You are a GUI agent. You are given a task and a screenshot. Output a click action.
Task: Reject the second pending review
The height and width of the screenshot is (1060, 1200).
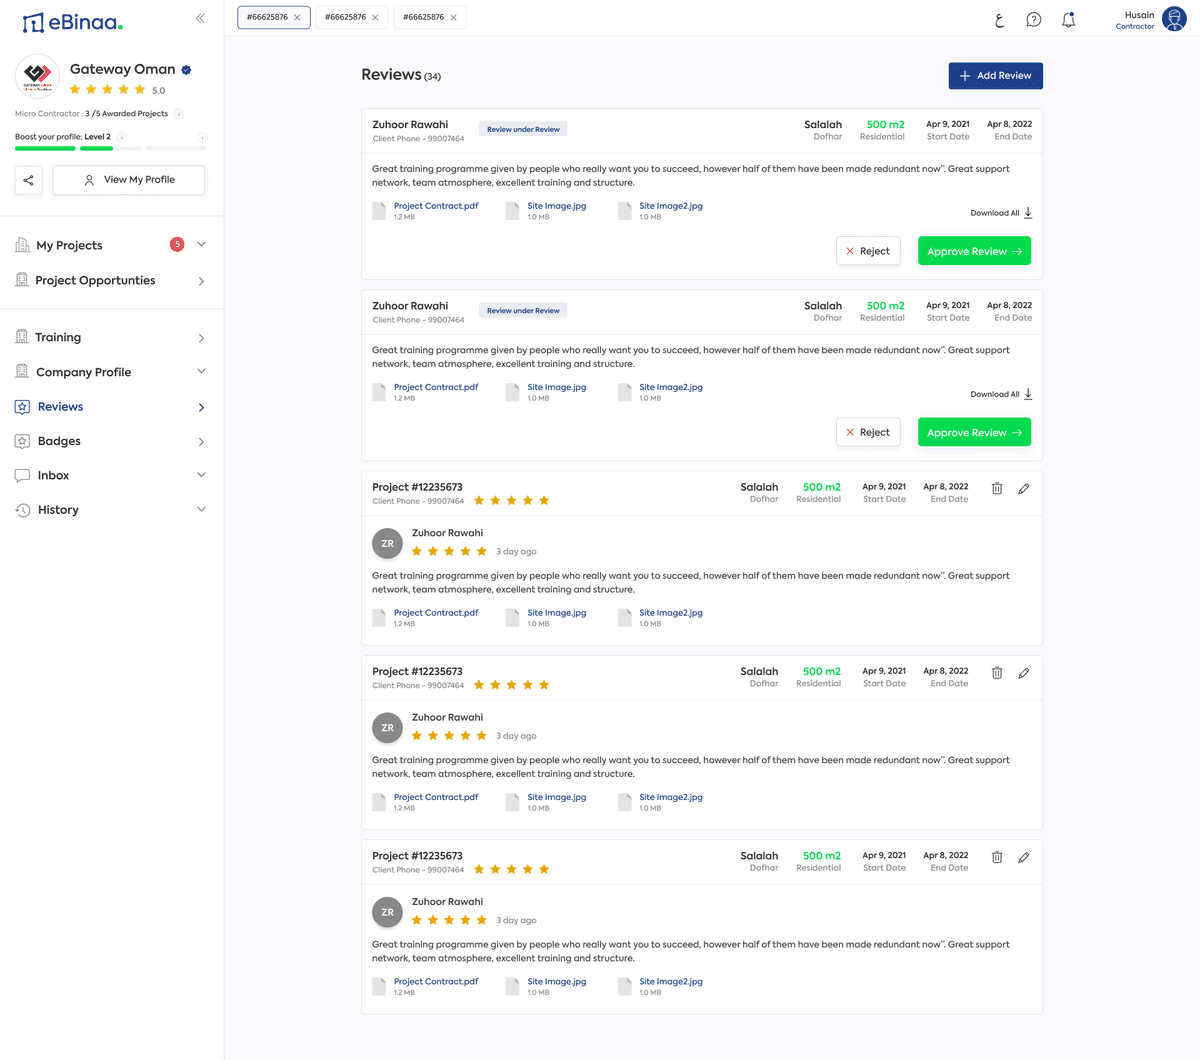point(868,432)
